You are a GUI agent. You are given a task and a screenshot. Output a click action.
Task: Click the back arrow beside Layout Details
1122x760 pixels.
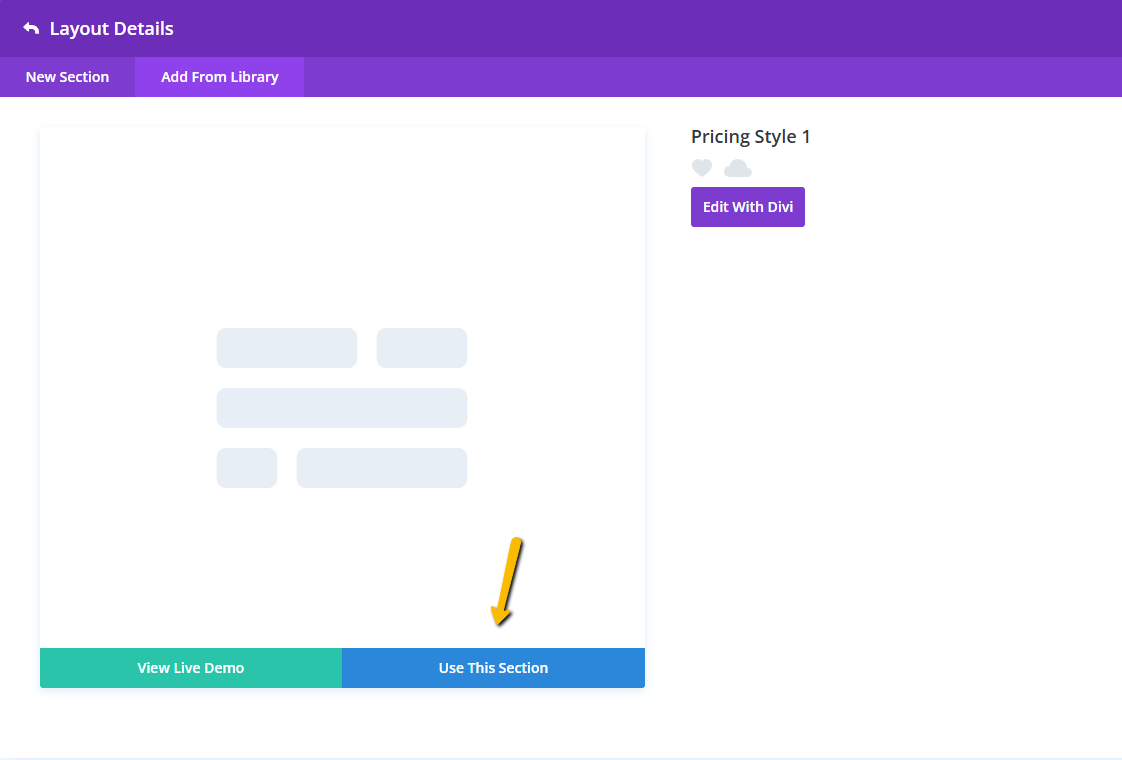click(x=31, y=29)
